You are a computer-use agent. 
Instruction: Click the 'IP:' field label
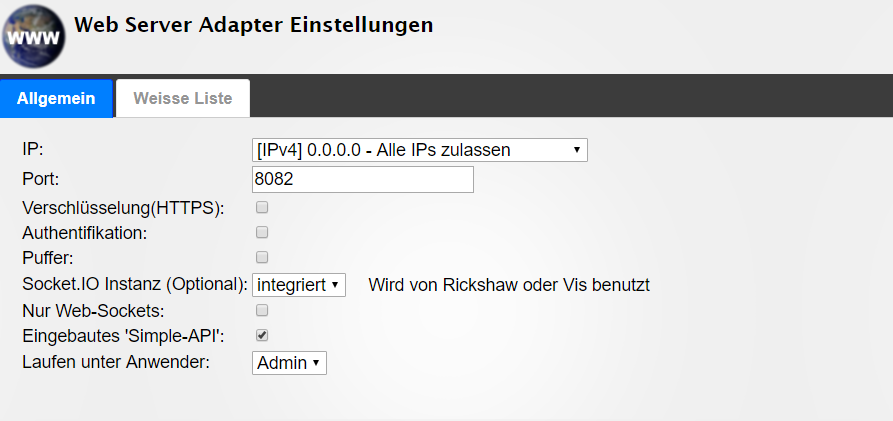(x=33, y=149)
